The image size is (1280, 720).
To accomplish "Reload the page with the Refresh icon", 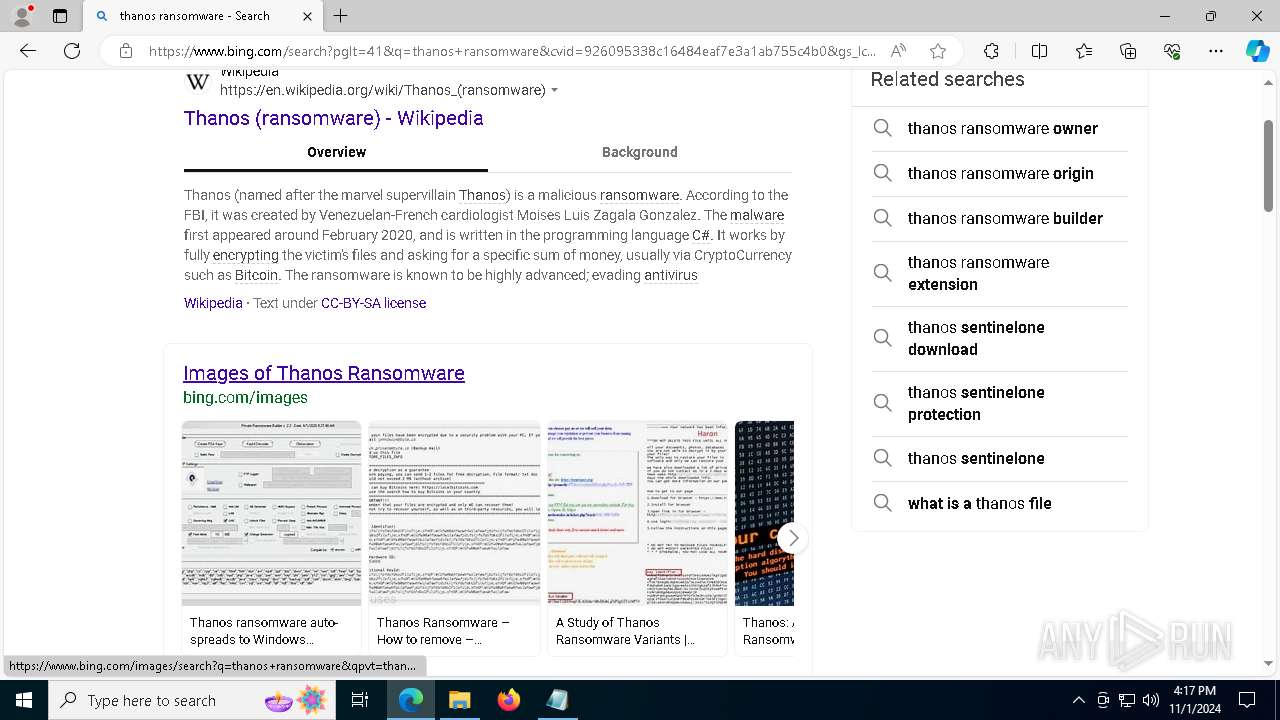I will pyautogui.click(x=72, y=51).
